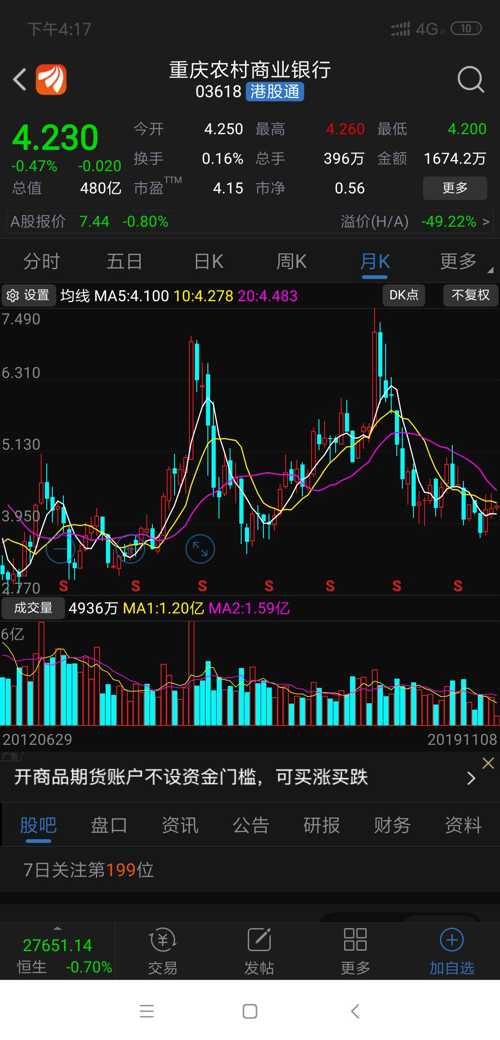Tap the stock title 重庆农村商业银行
Viewport: 500px width, 1040px height.
click(x=249, y=70)
